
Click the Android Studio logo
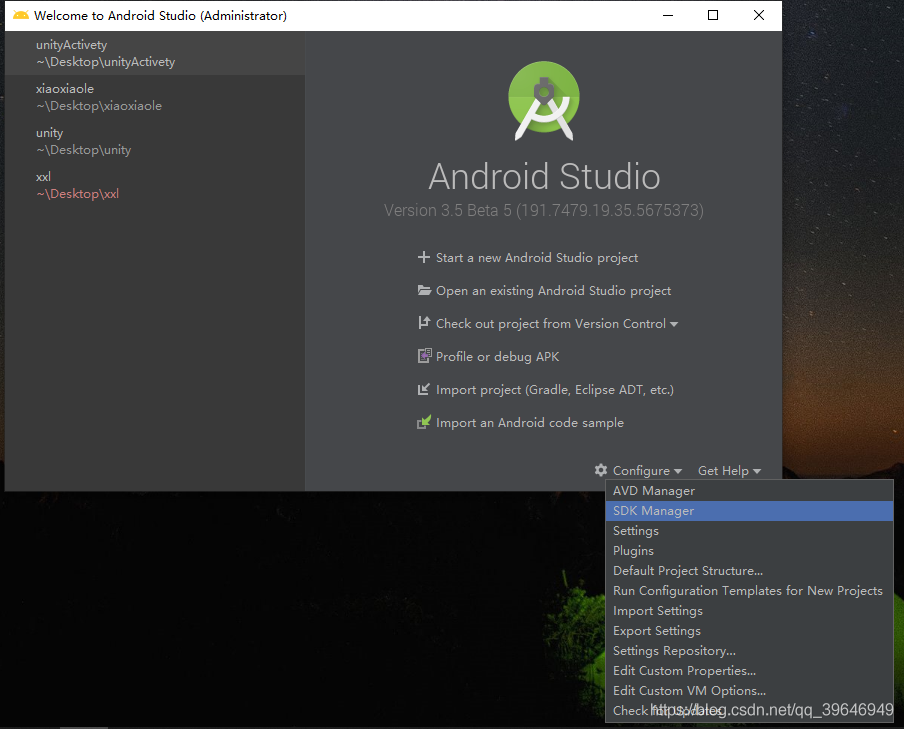[544, 100]
